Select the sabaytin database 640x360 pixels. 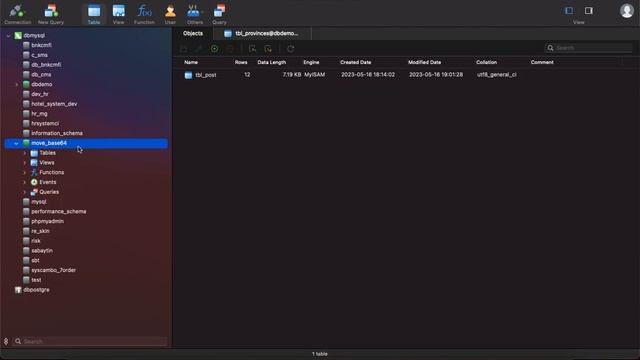tap(42, 251)
